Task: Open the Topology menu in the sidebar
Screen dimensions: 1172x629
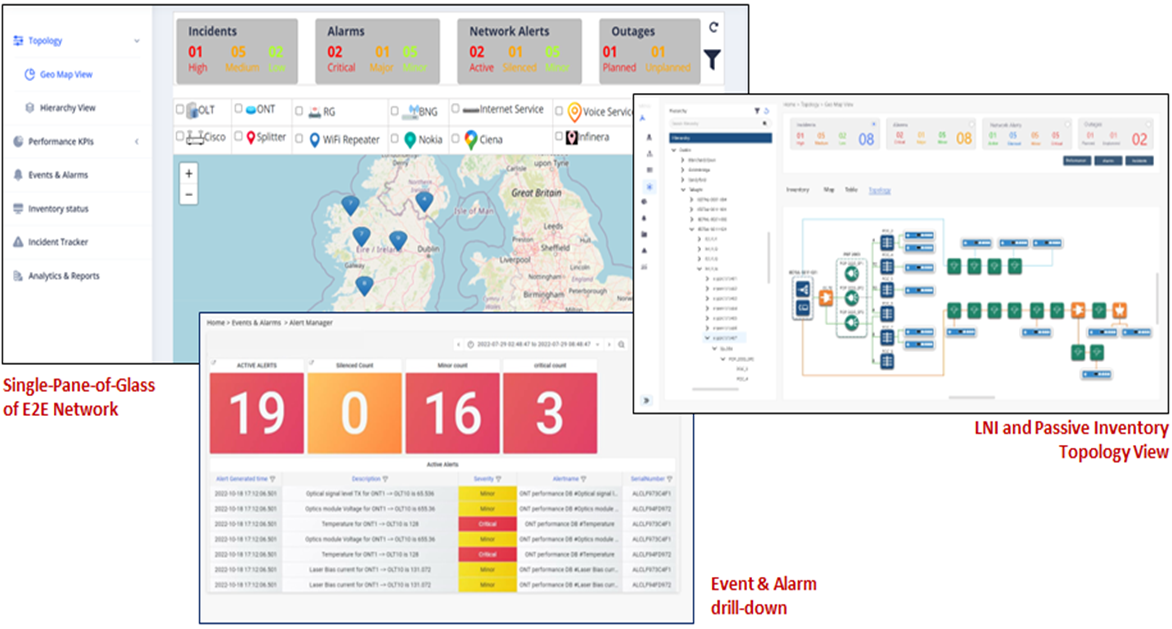Action: point(45,41)
